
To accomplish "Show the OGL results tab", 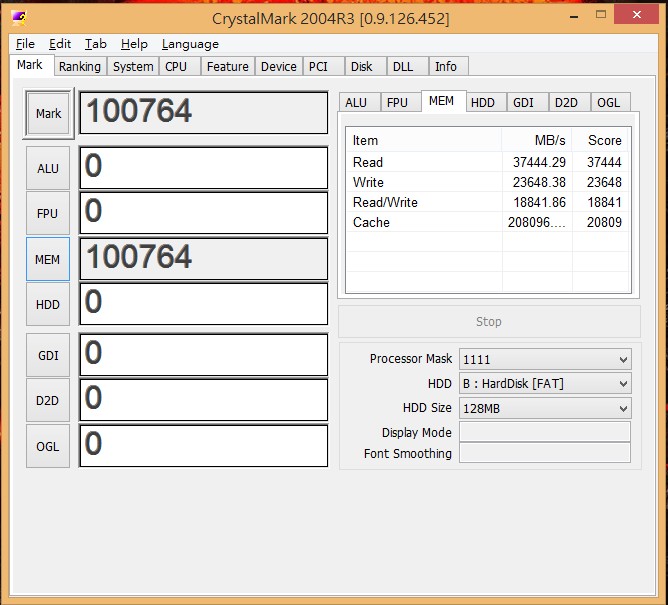I will [x=610, y=103].
